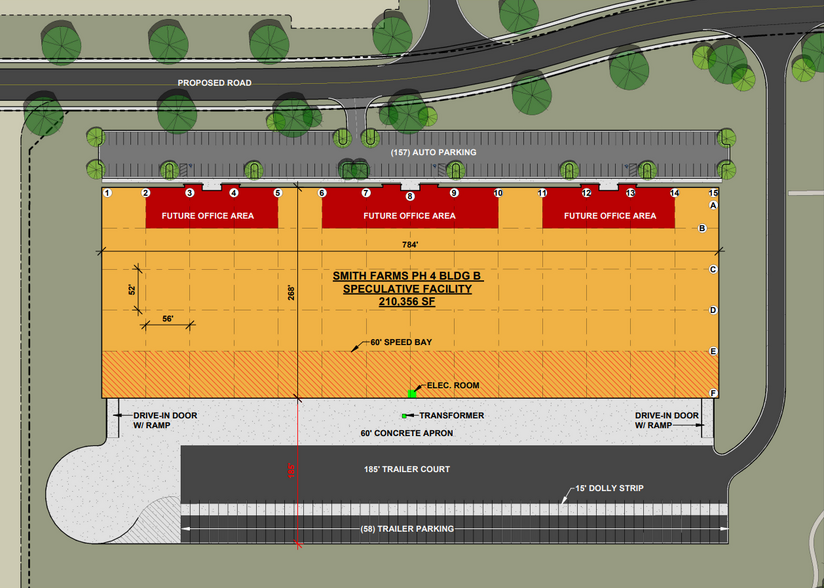Click FUTURE OFFICE AREA between columns 11 and 14

(x=610, y=216)
